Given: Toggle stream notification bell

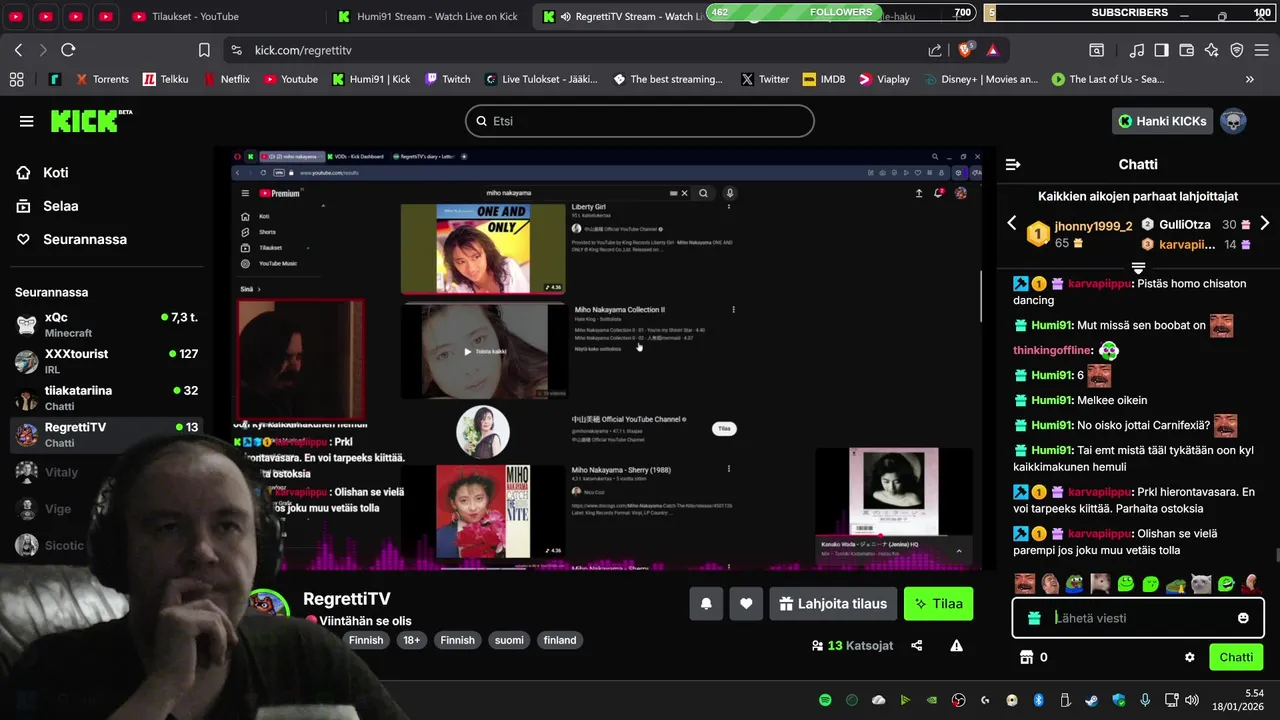Looking at the screenshot, I should (x=706, y=604).
